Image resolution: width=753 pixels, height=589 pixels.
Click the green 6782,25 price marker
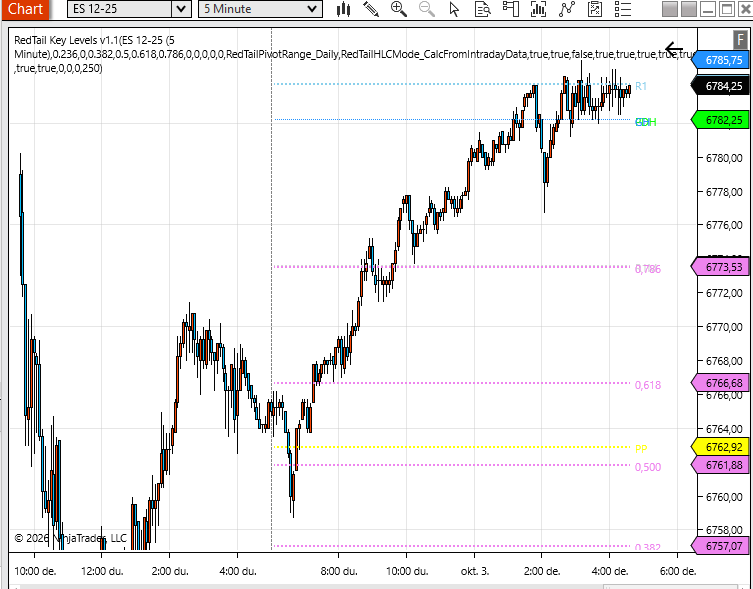[x=721, y=120]
